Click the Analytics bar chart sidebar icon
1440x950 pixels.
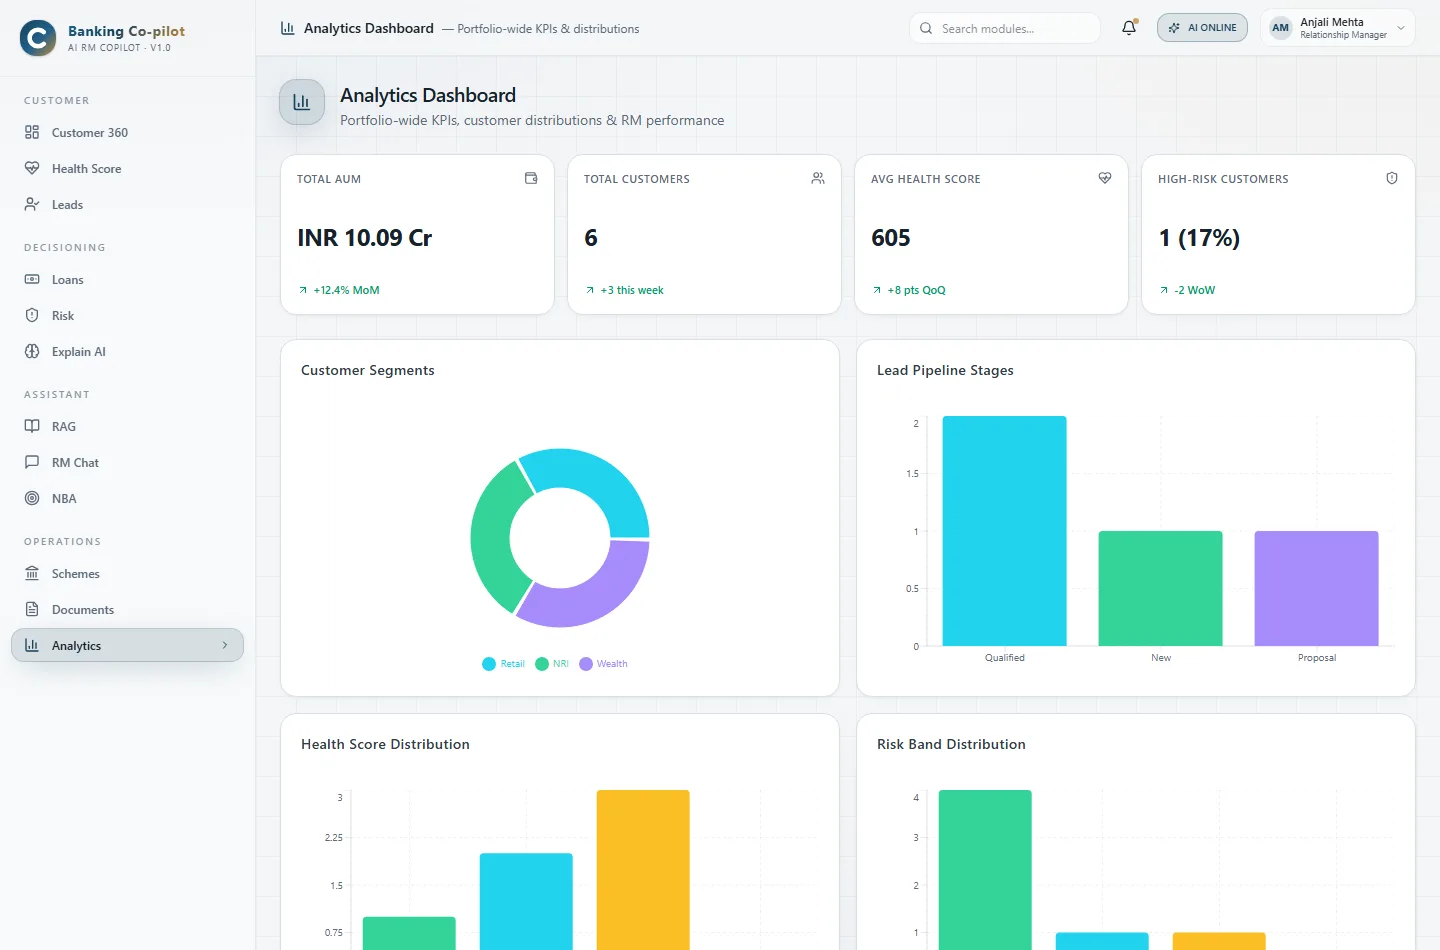pyautogui.click(x=32, y=645)
